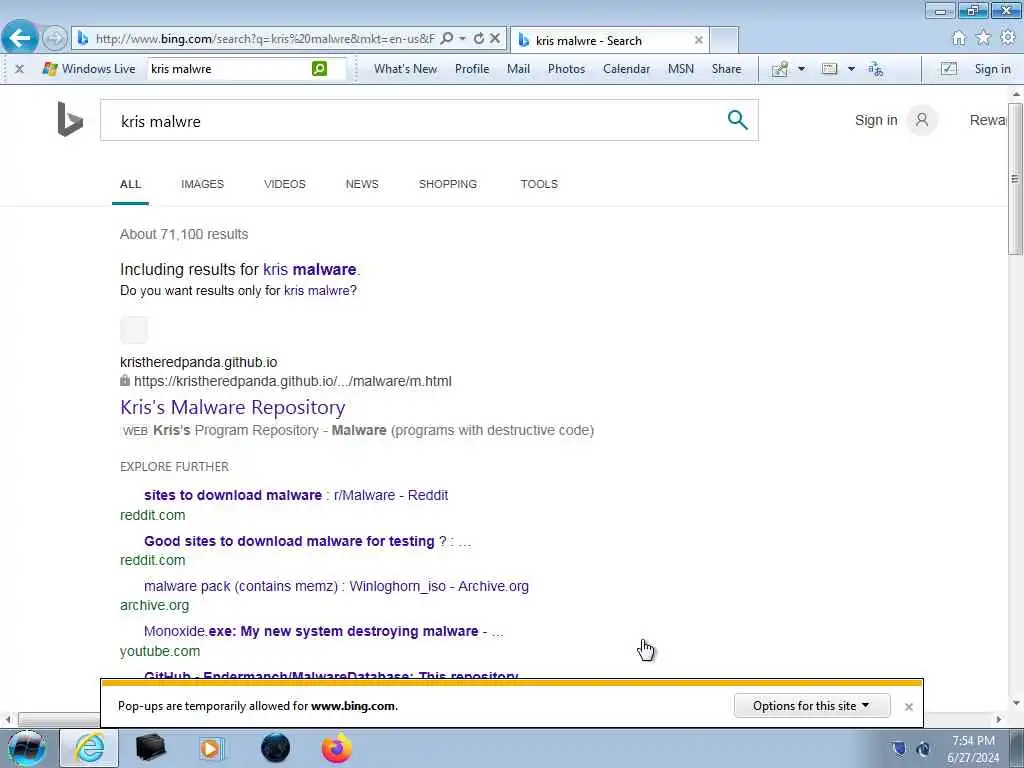Open the black box taskbar application
This screenshot has width=1024, height=768.
pos(150,748)
